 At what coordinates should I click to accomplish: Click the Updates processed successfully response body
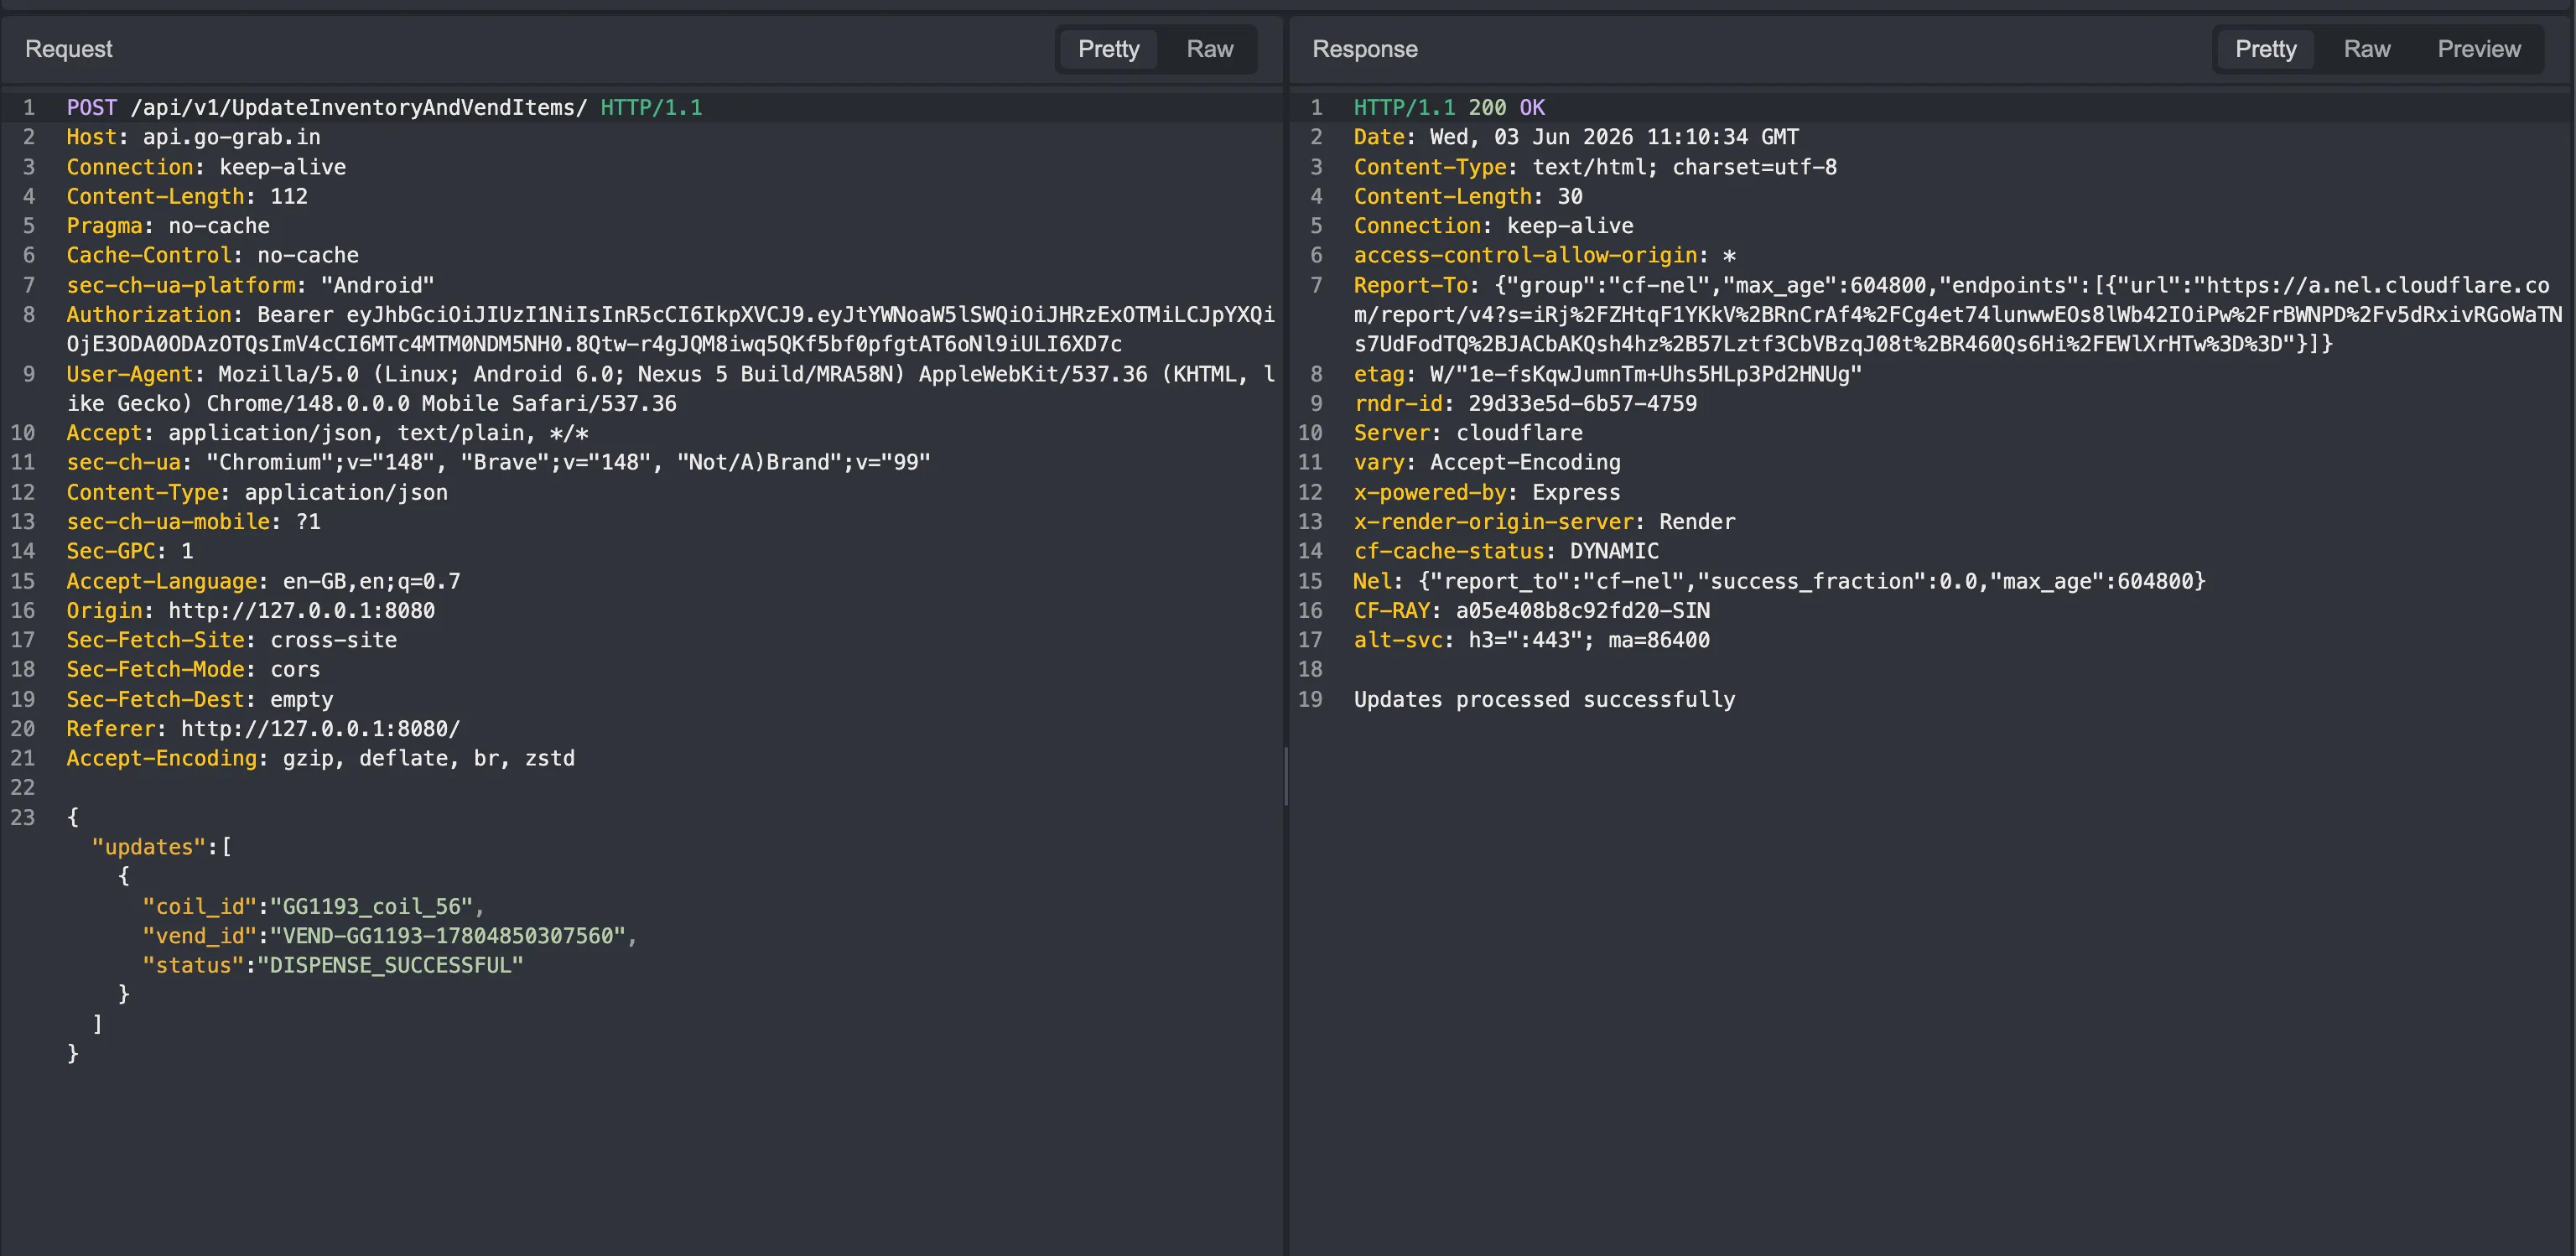point(1544,699)
